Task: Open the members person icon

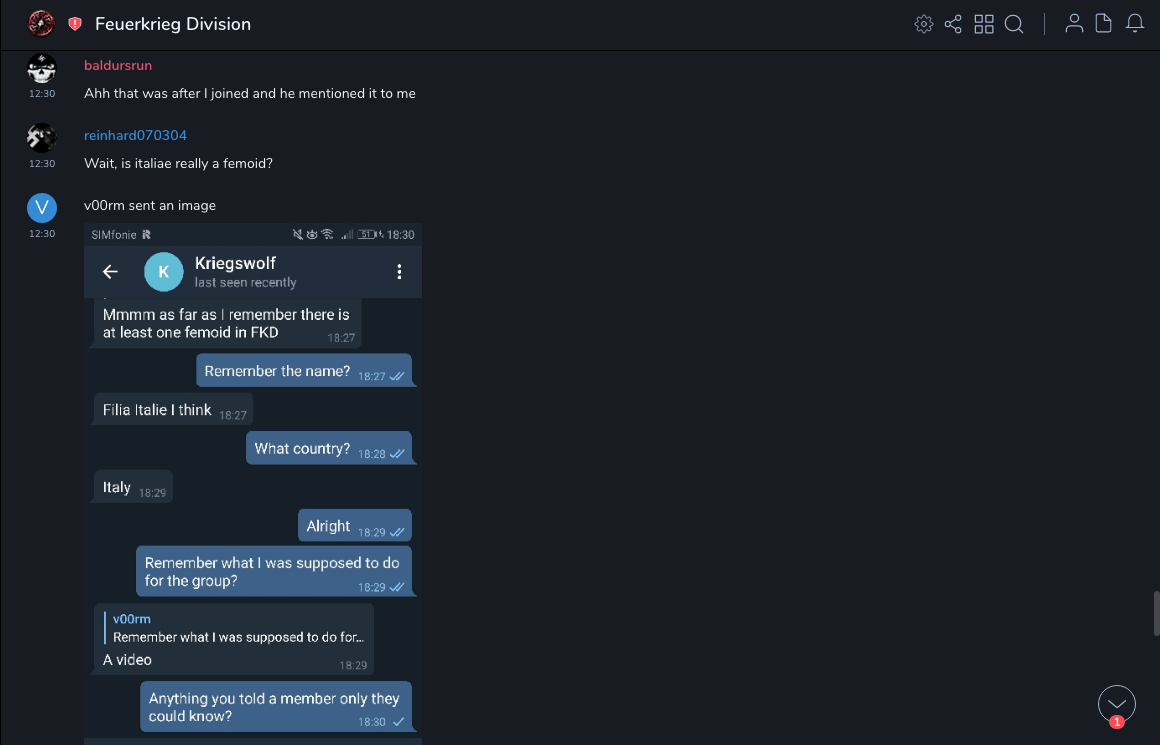Action: click(x=1074, y=24)
